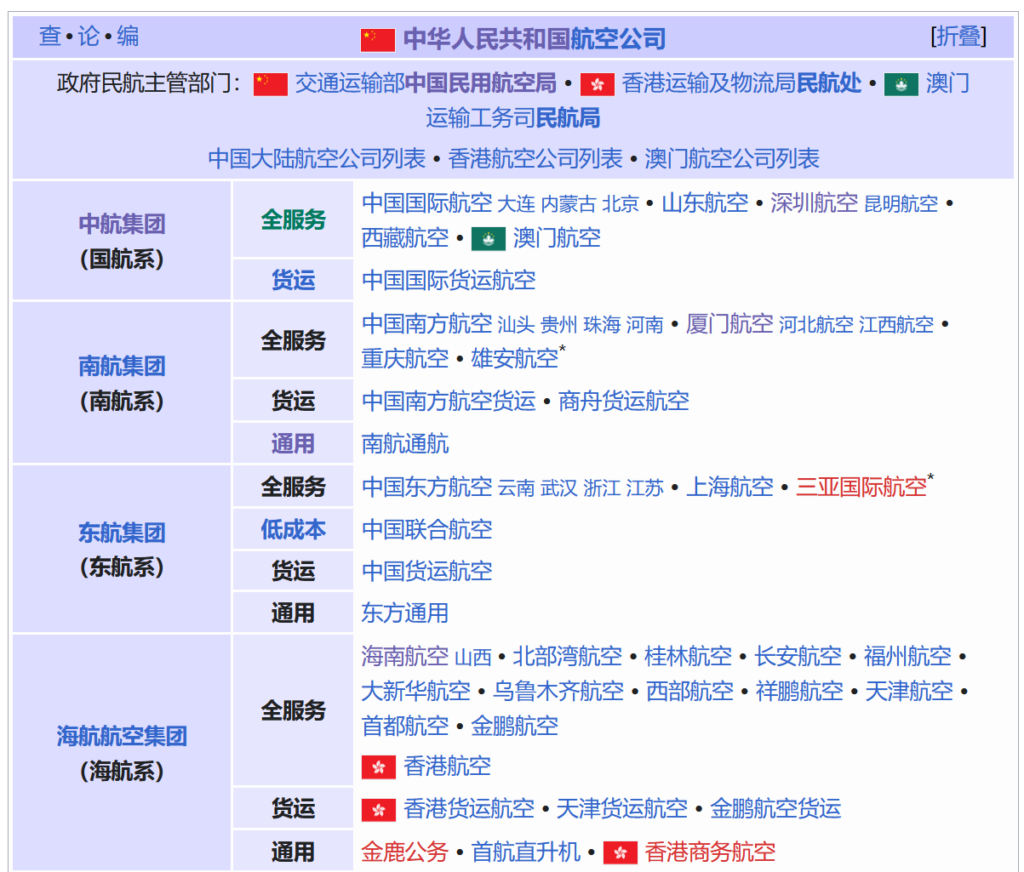Viewport: 1024px width, 872px height.
Task: Open the 昆明航空 link
Action: click(901, 204)
